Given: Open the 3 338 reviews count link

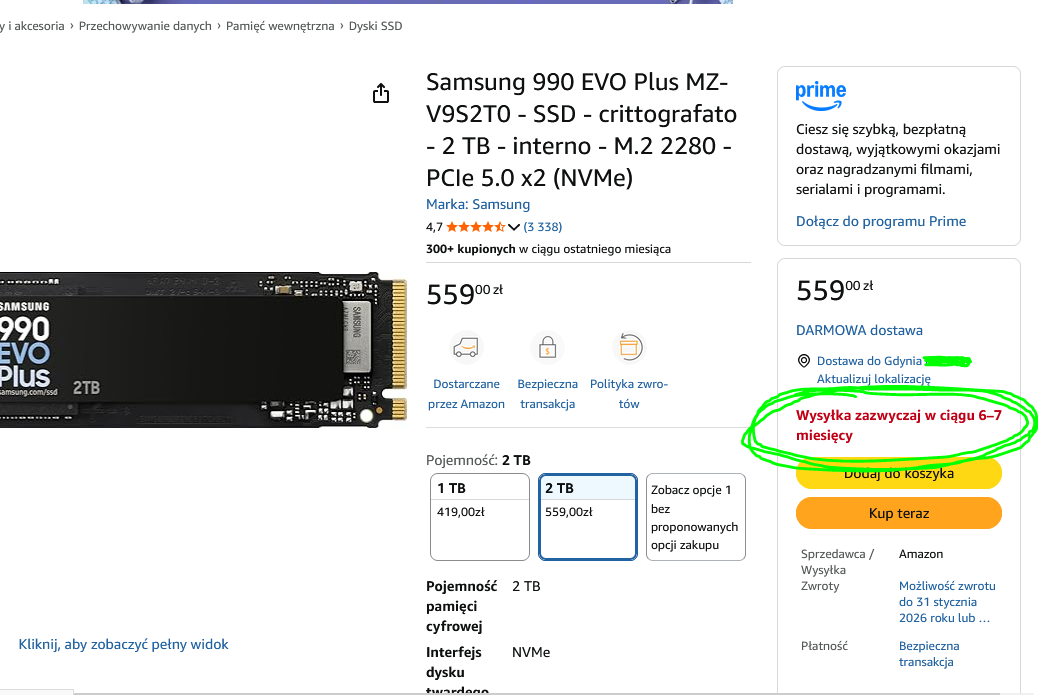Looking at the screenshot, I should pyautogui.click(x=543, y=227).
